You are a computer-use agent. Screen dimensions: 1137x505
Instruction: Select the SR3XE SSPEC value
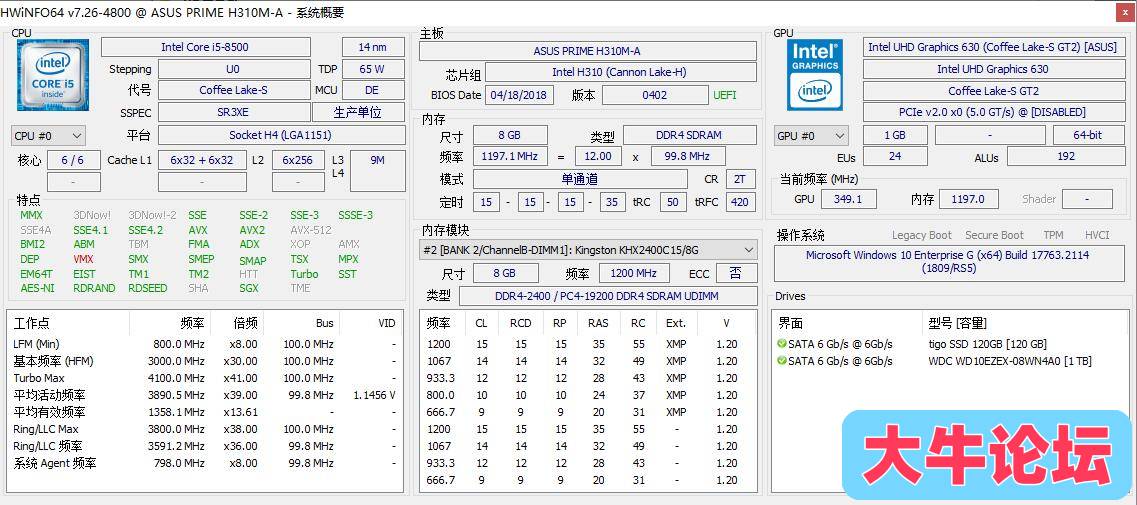point(234,112)
